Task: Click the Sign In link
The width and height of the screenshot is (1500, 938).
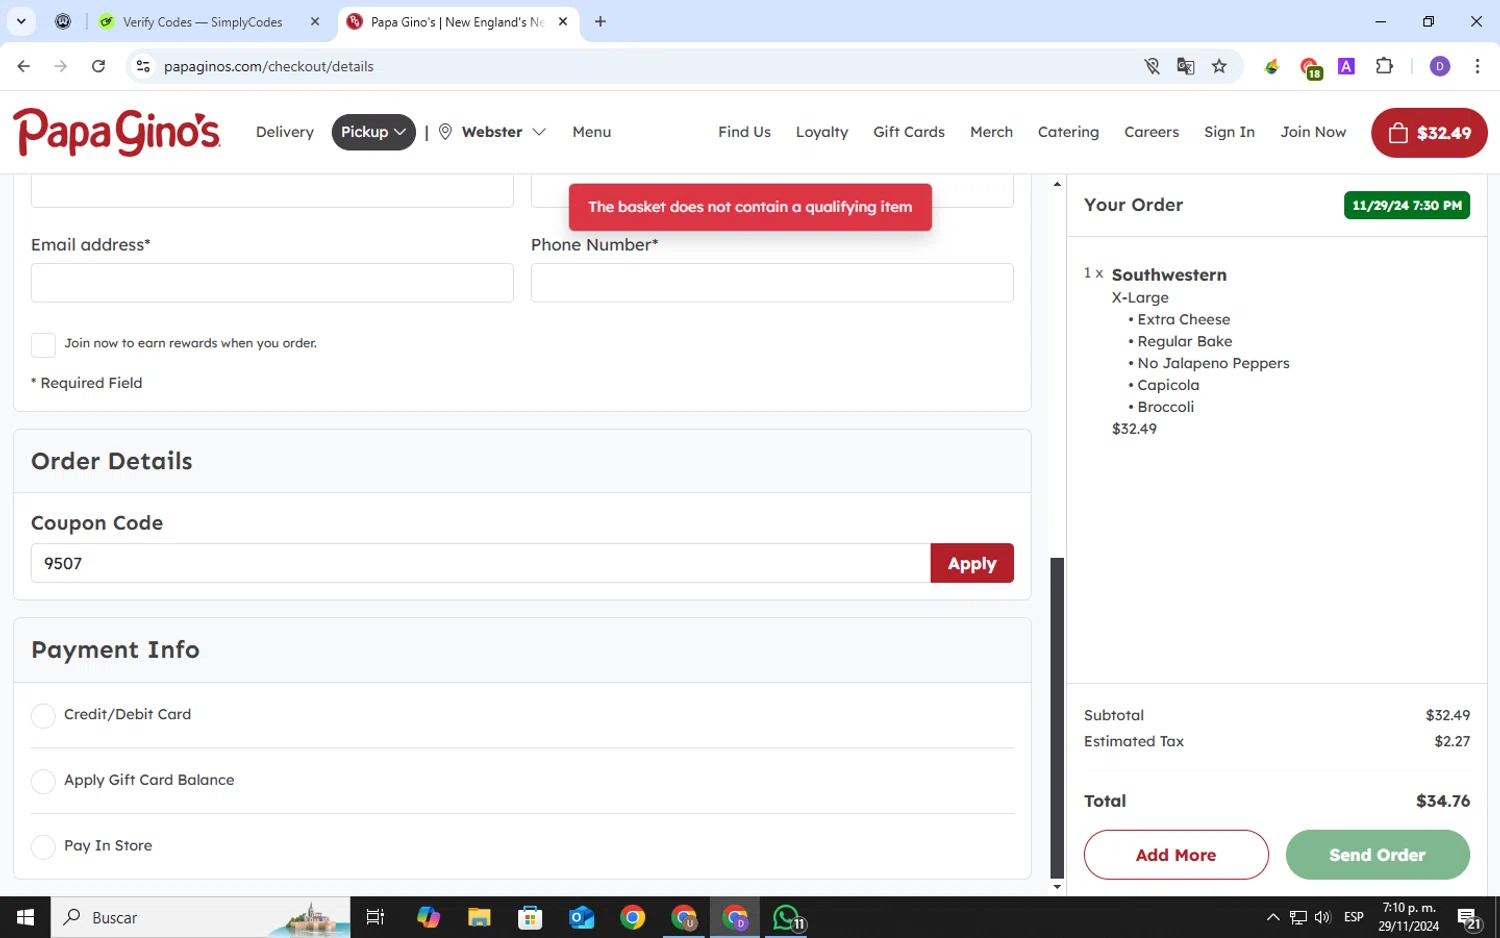Action: [x=1229, y=132]
